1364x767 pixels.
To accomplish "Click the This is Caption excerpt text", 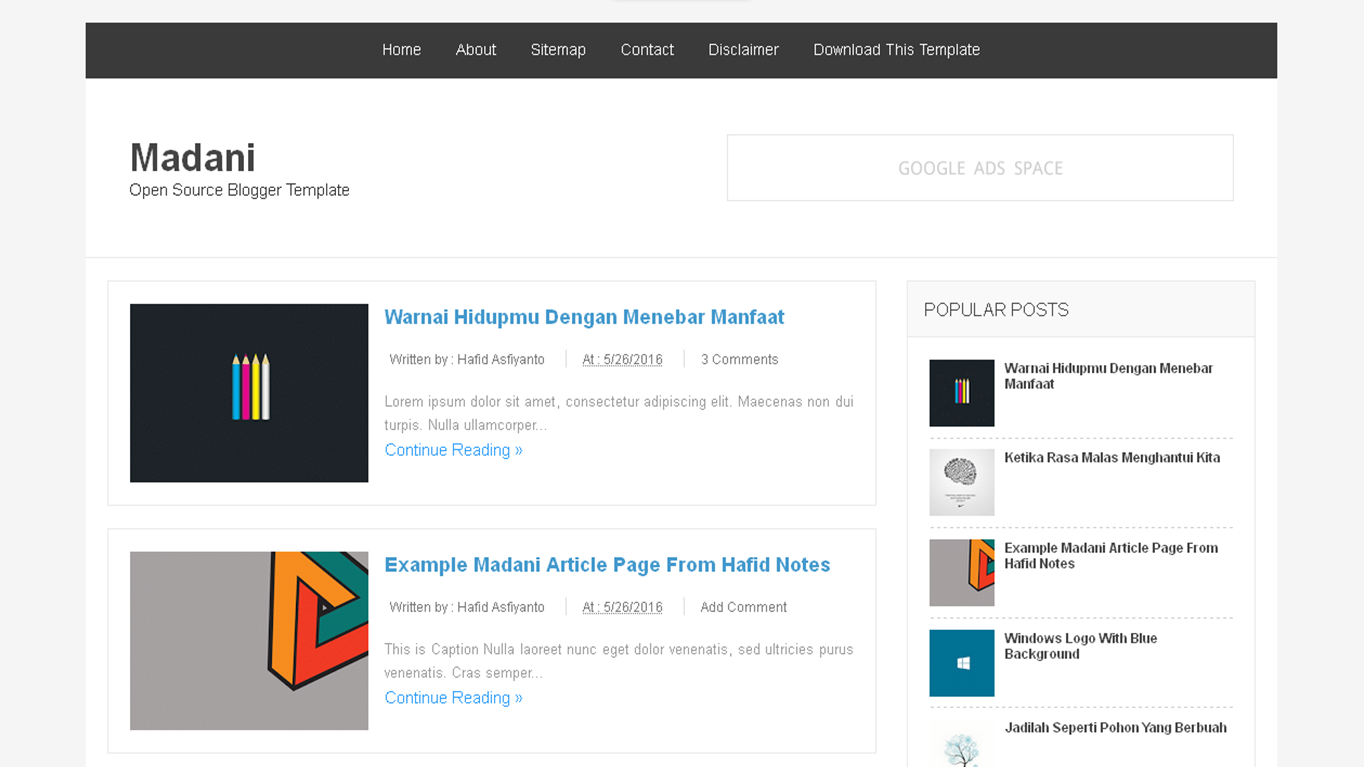I will coord(619,661).
